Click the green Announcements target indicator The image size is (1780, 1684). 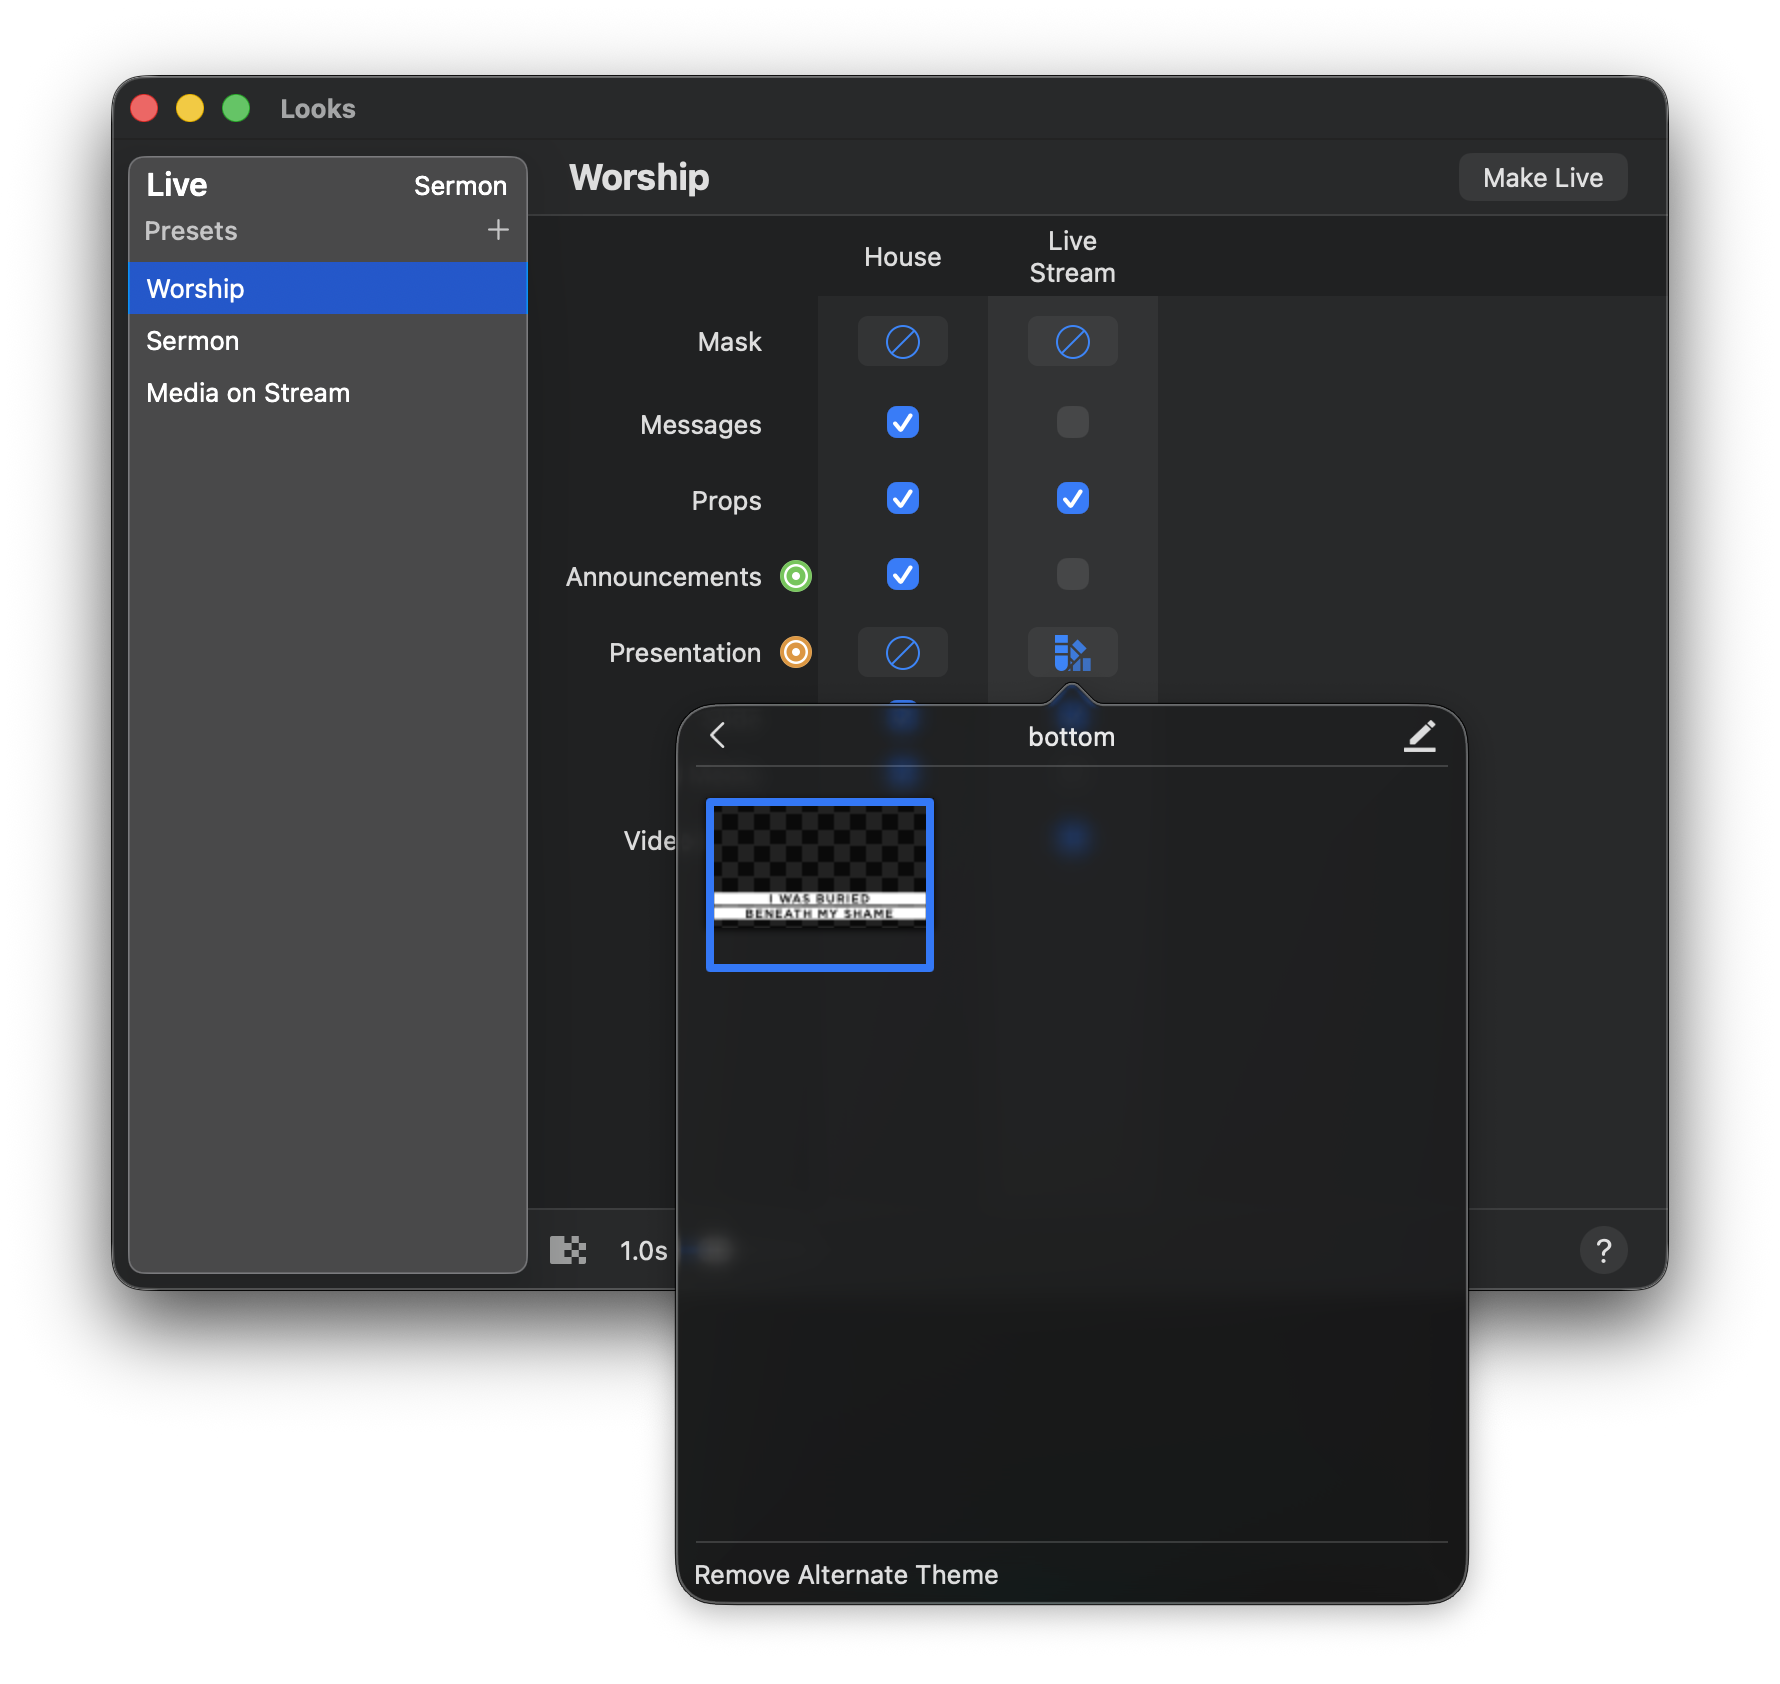[x=796, y=576]
